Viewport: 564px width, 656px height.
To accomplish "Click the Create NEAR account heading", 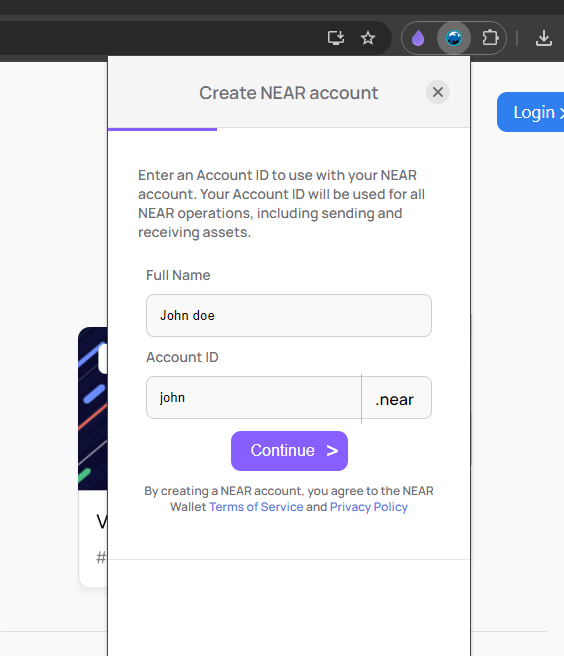I will (289, 93).
